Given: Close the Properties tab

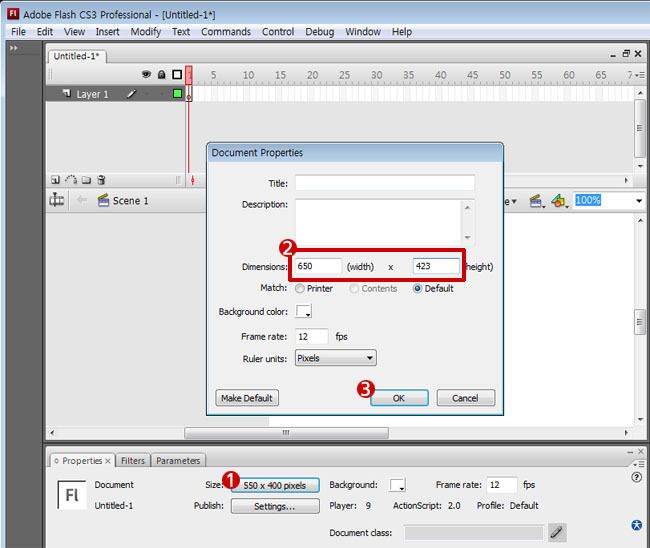Looking at the screenshot, I should click(107, 461).
